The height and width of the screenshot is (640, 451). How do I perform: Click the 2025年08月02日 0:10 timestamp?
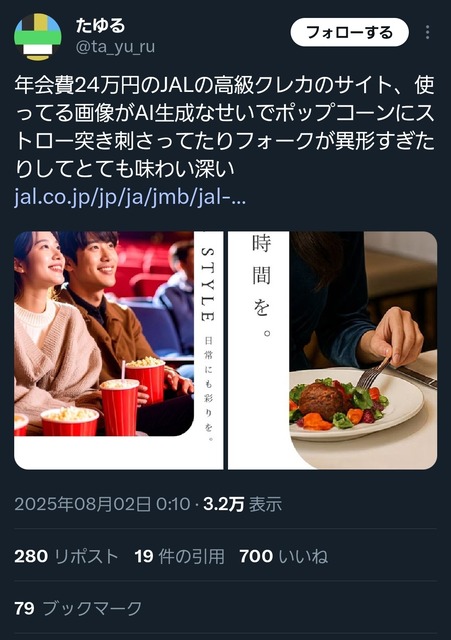coord(102,504)
